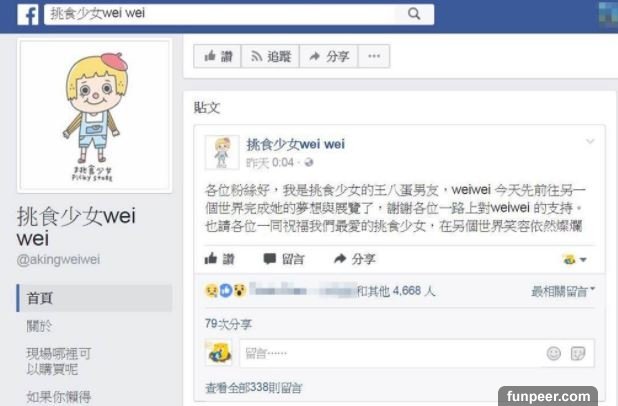Select 首頁 tab in sidebar
618x406 pixels.
tap(94, 298)
